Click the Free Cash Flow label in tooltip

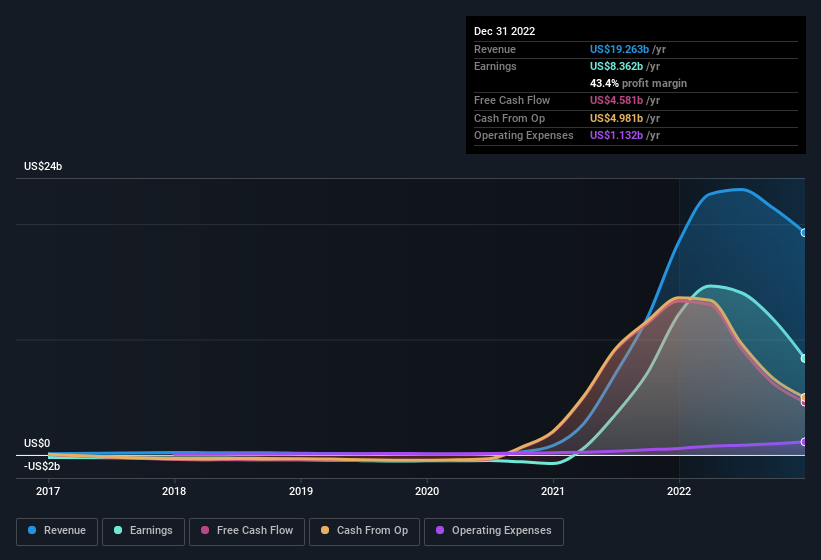[x=512, y=100]
